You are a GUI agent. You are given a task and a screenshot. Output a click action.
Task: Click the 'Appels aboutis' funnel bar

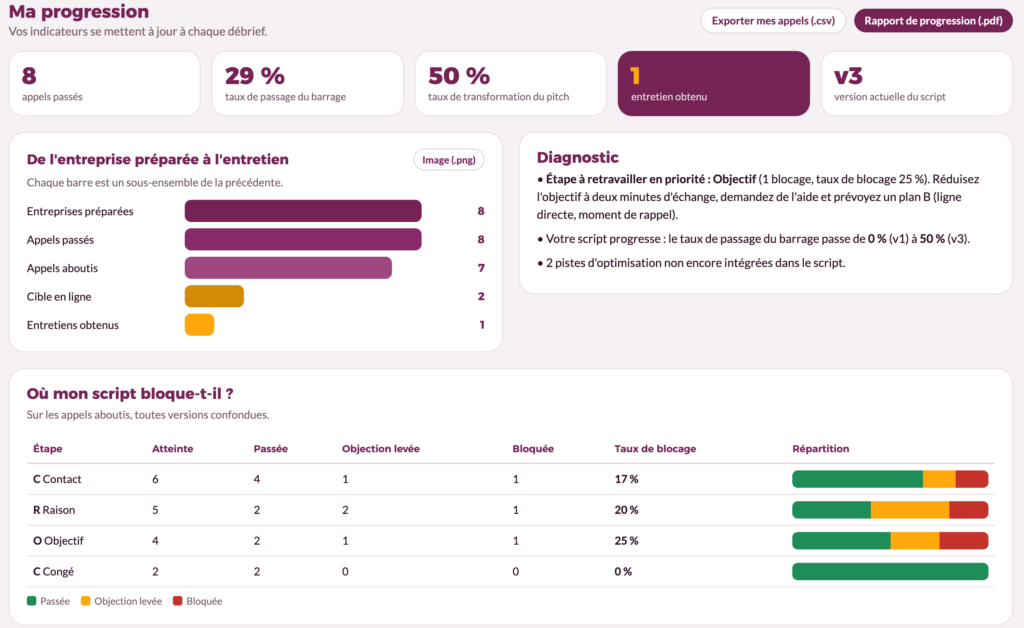(288, 268)
